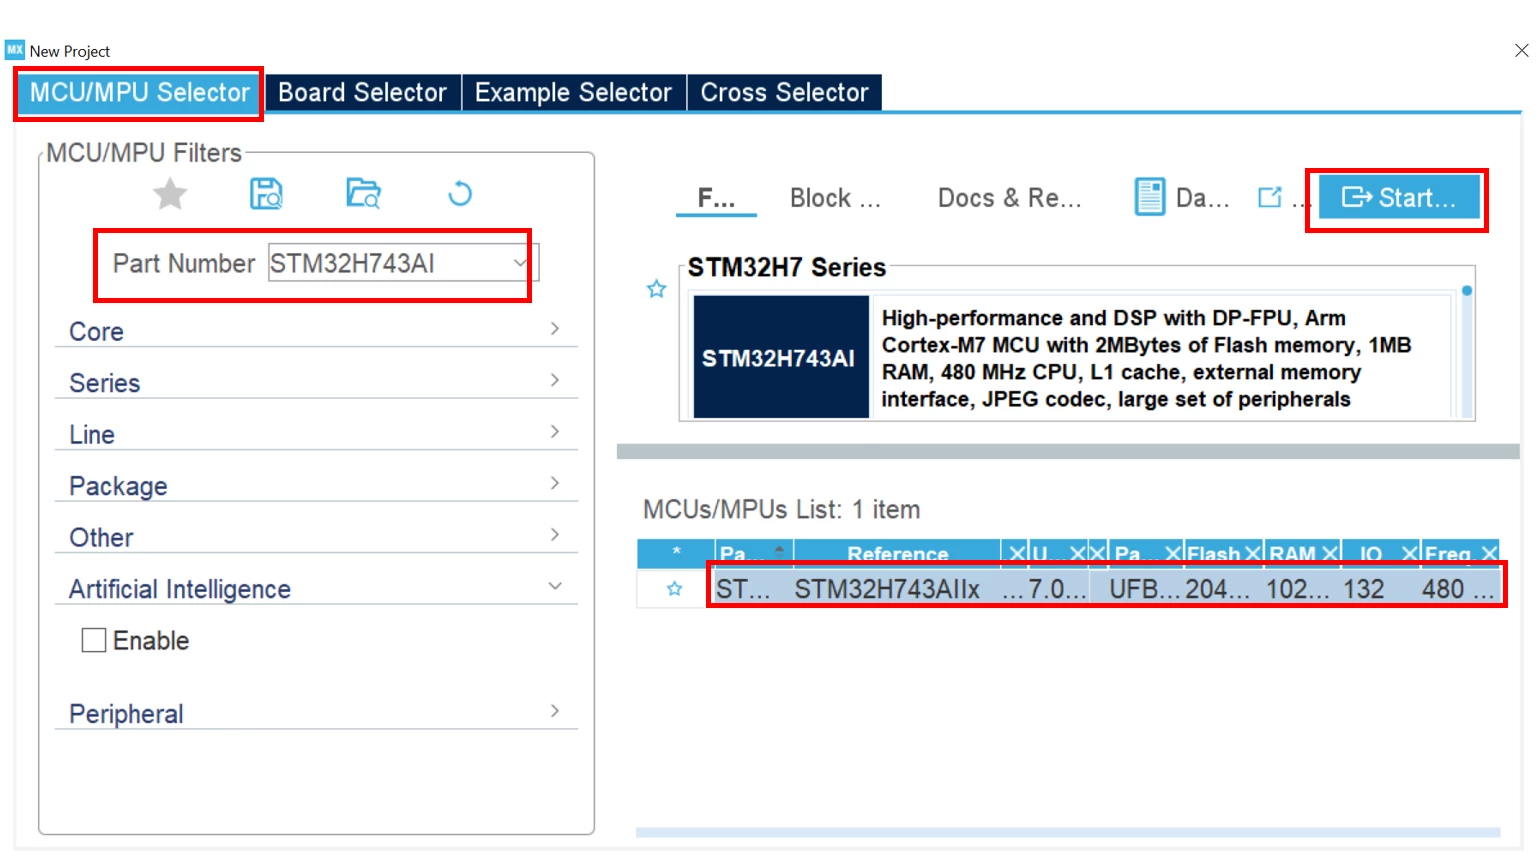This screenshot has width=1539, height=867.
Task: Select the F... features tab
Action: [x=716, y=198]
